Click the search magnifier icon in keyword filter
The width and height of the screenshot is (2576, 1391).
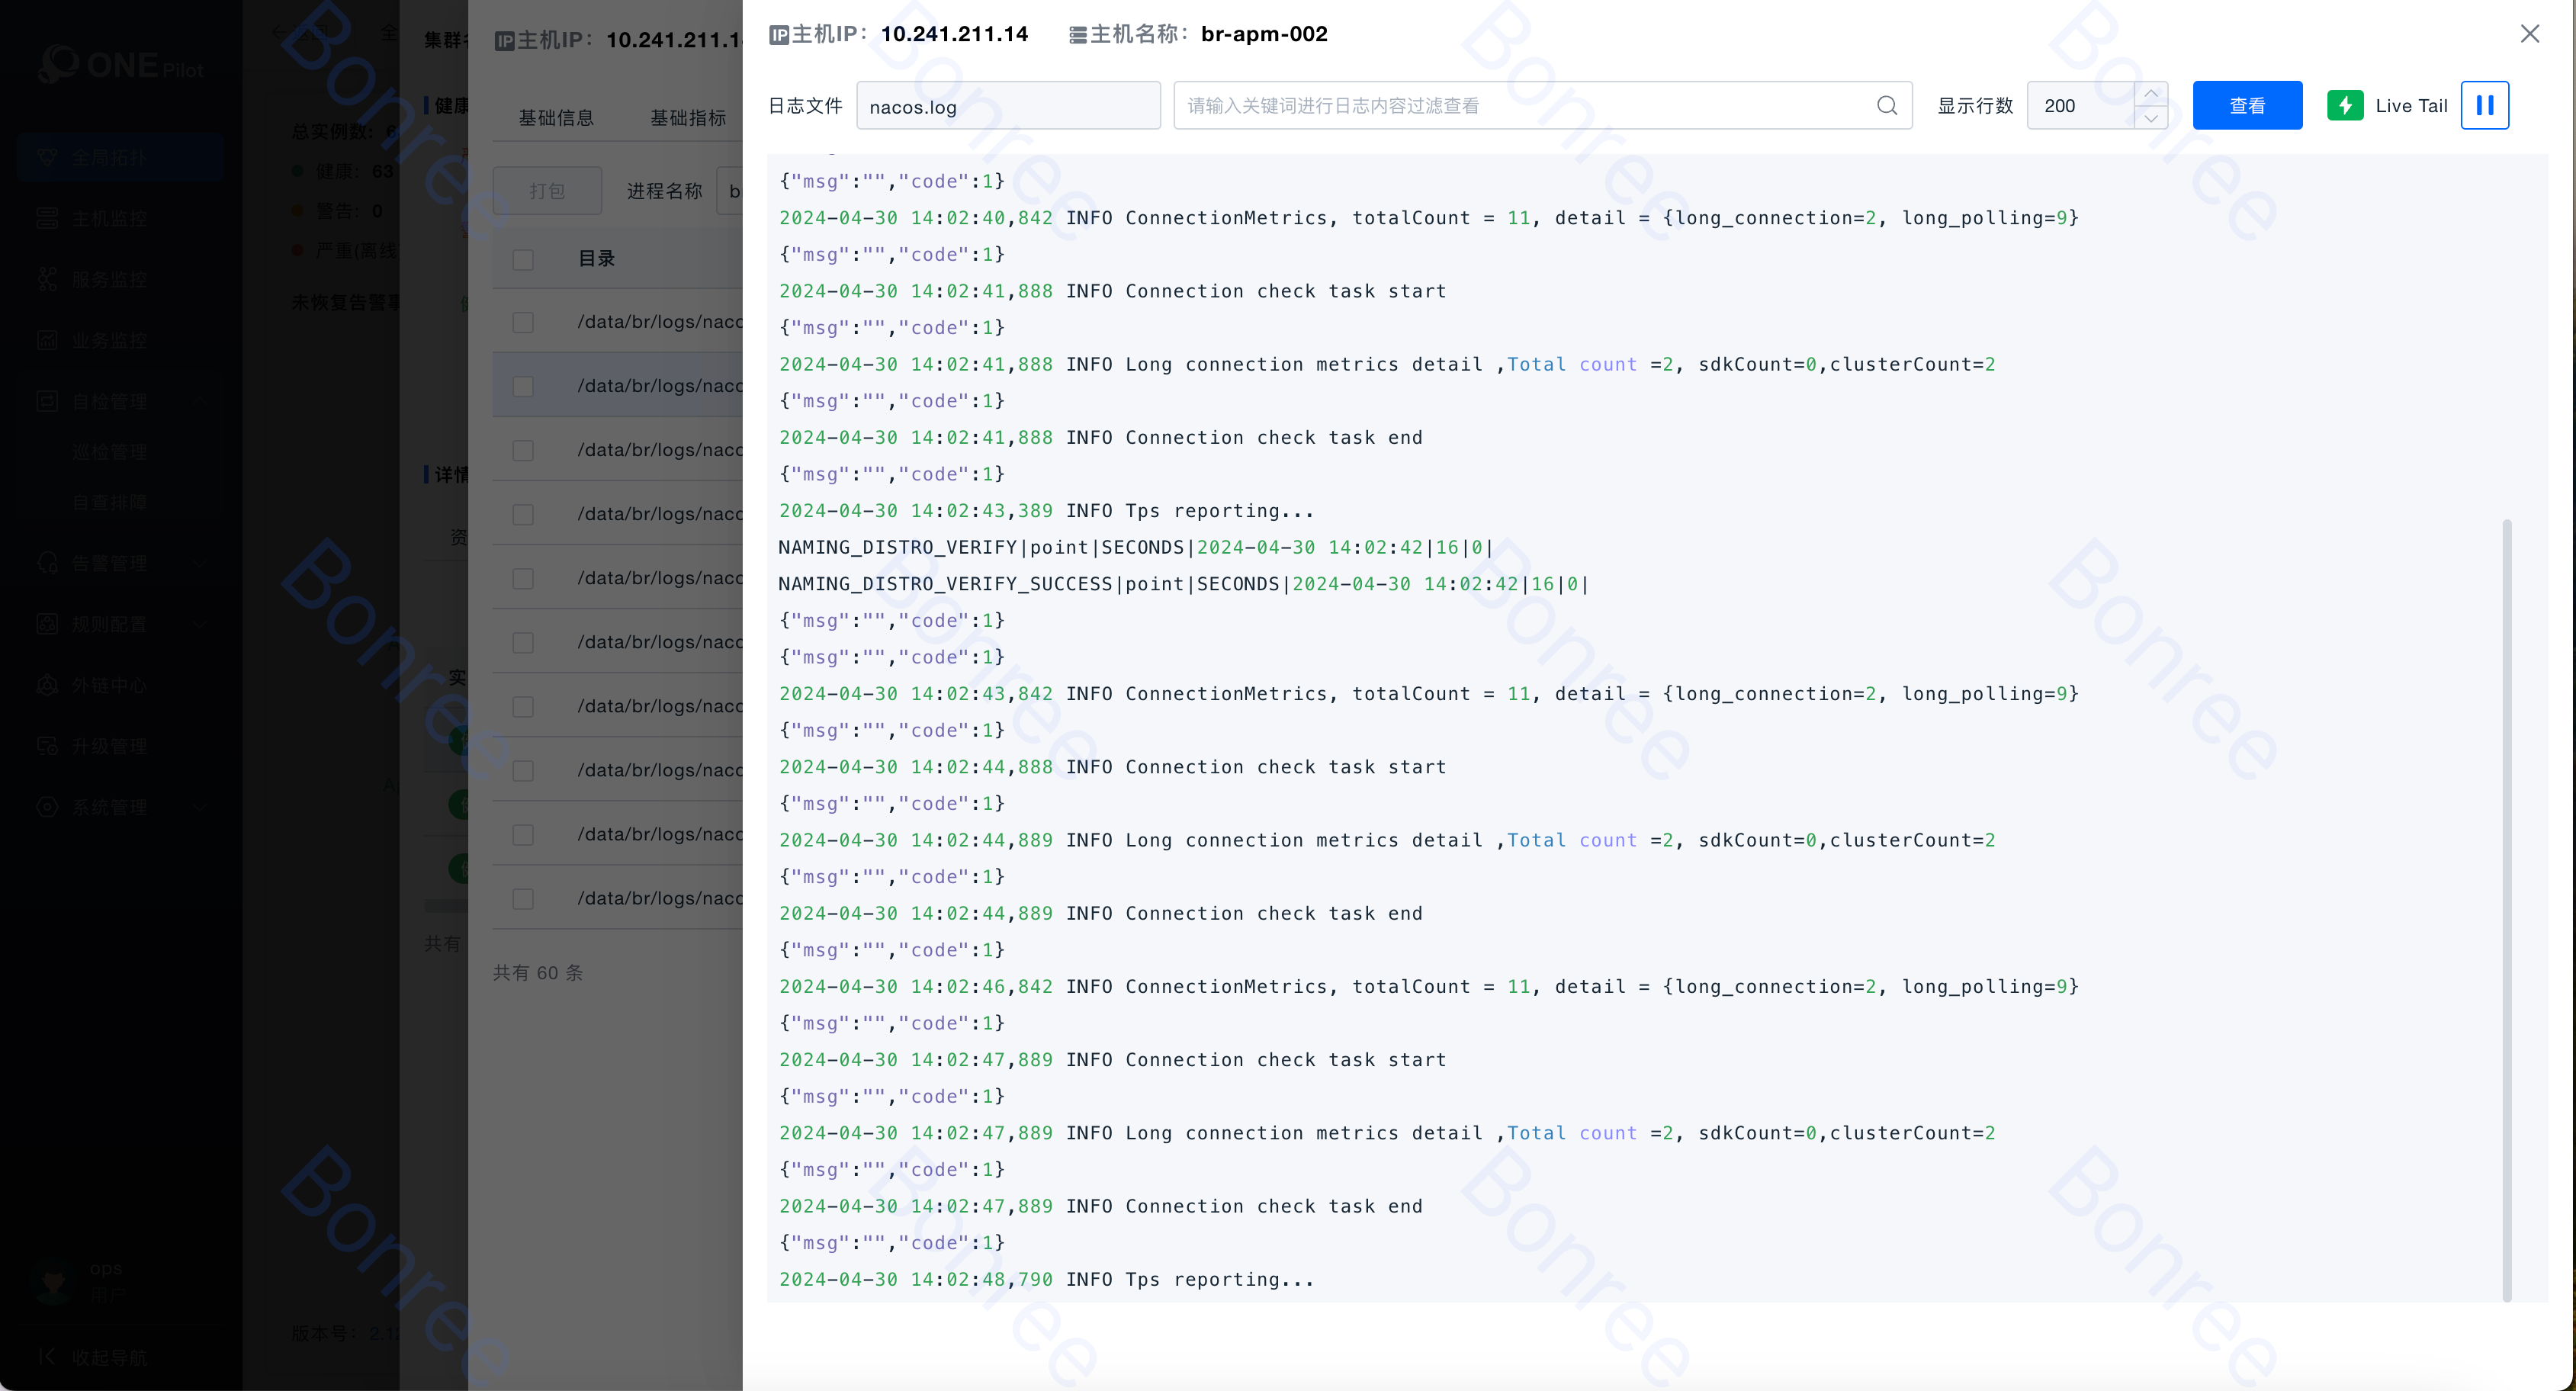tap(1886, 105)
